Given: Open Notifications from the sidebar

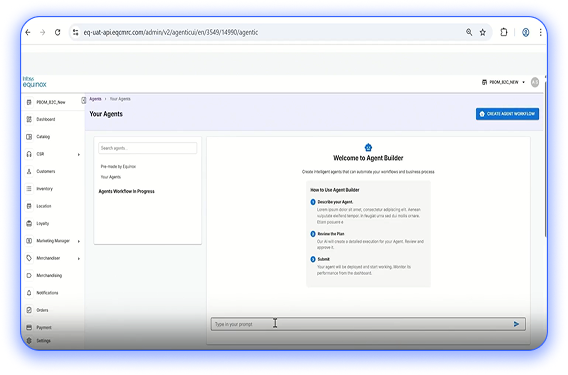Looking at the screenshot, I should (47, 293).
